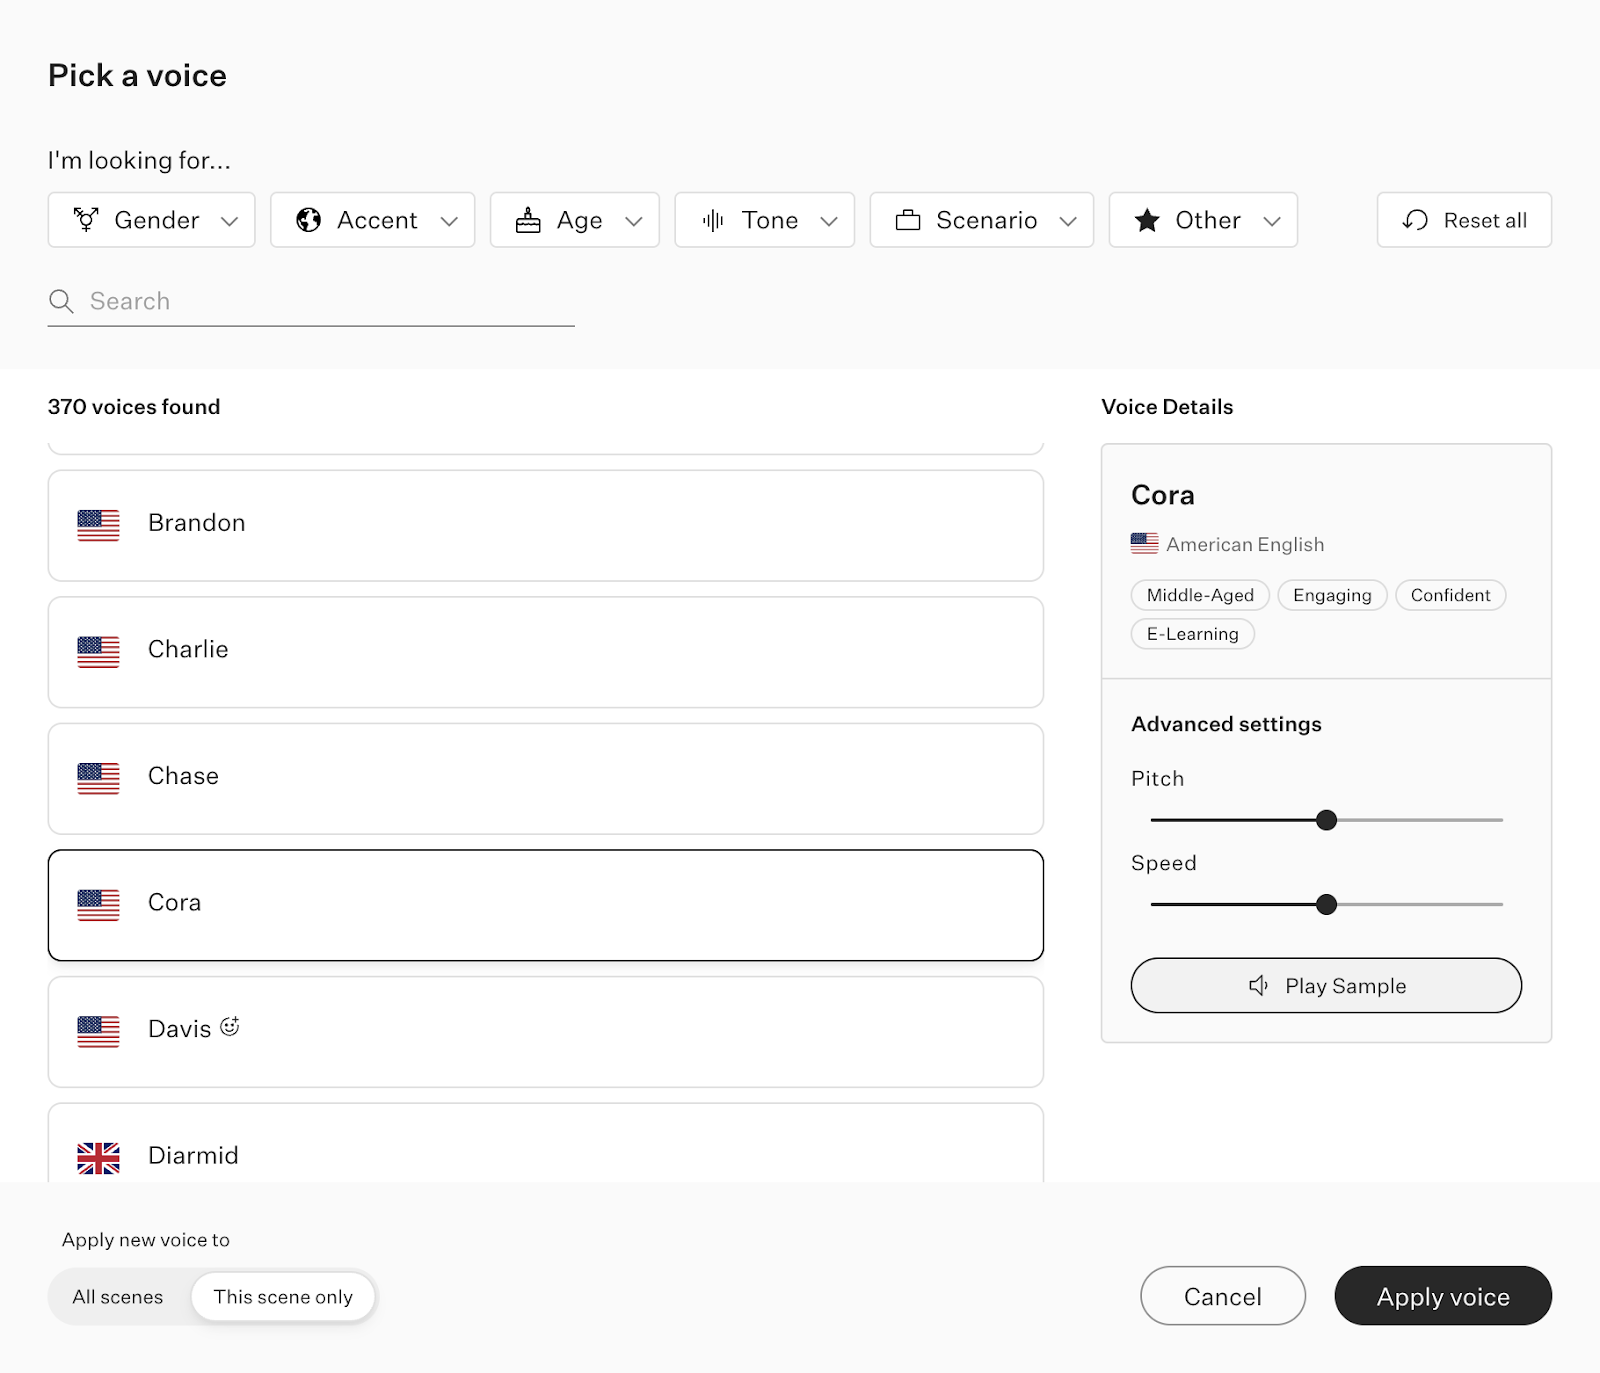Image resolution: width=1600 pixels, height=1373 pixels.
Task: Click the globe Accent icon
Action: tap(309, 220)
